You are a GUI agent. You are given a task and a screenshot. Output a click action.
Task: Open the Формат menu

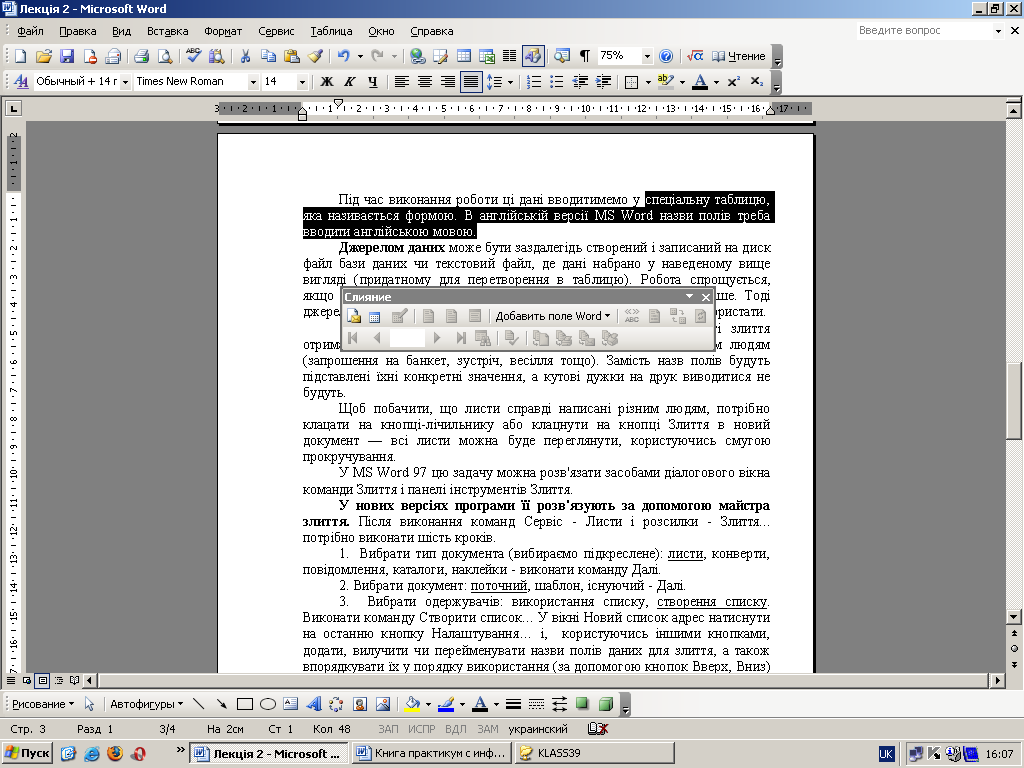coord(223,31)
